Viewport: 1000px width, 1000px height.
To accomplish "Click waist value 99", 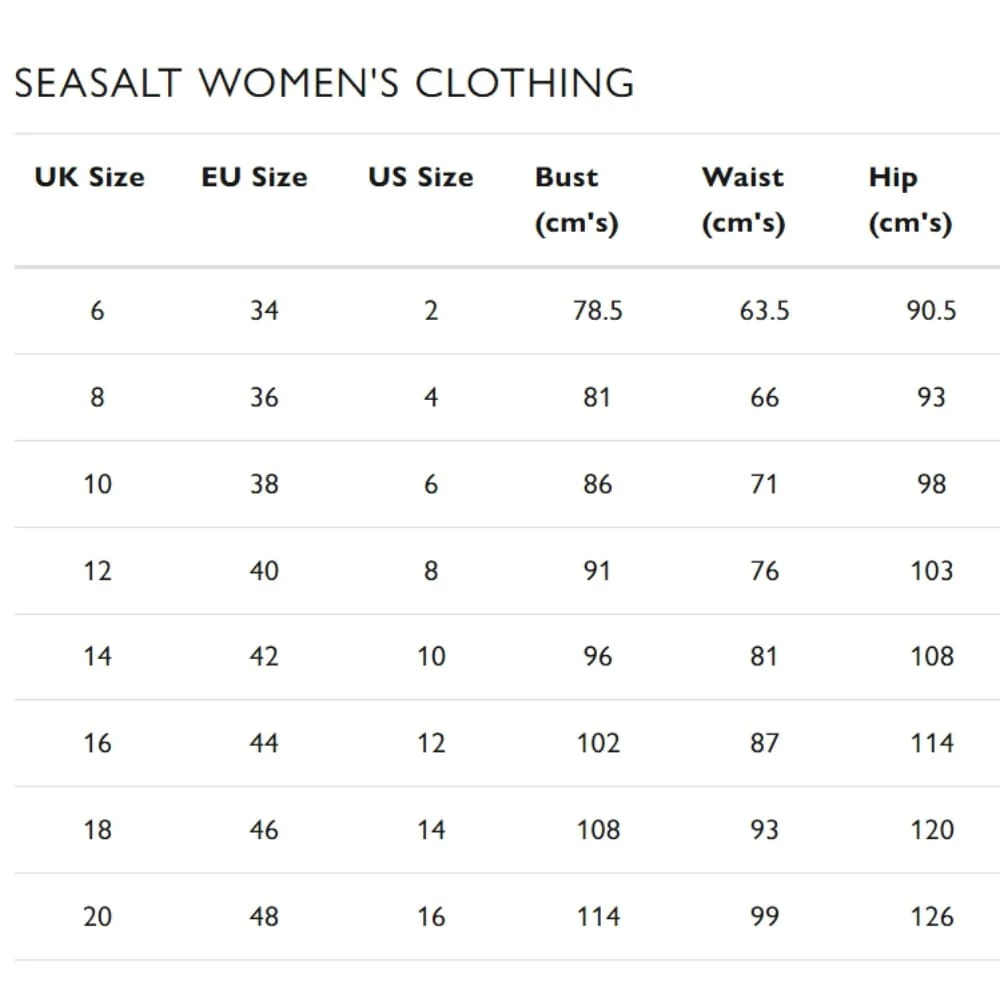I will coord(765,917).
